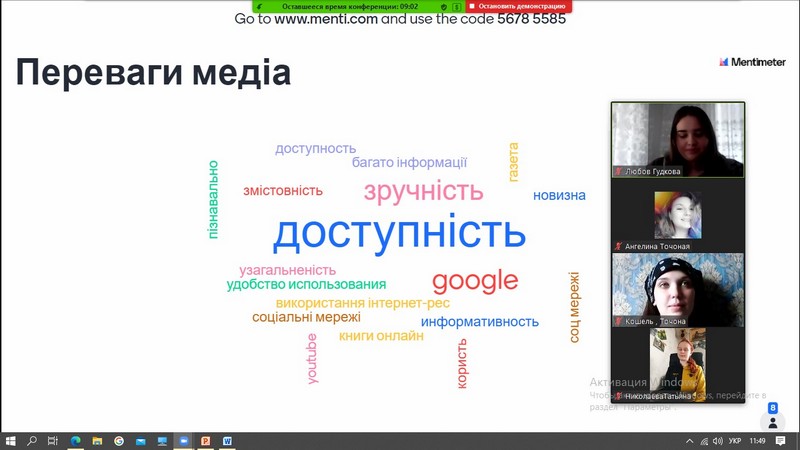The height and width of the screenshot is (450, 800).
Task: Click the word зручність in the cloud
Action: [x=423, y=192]
